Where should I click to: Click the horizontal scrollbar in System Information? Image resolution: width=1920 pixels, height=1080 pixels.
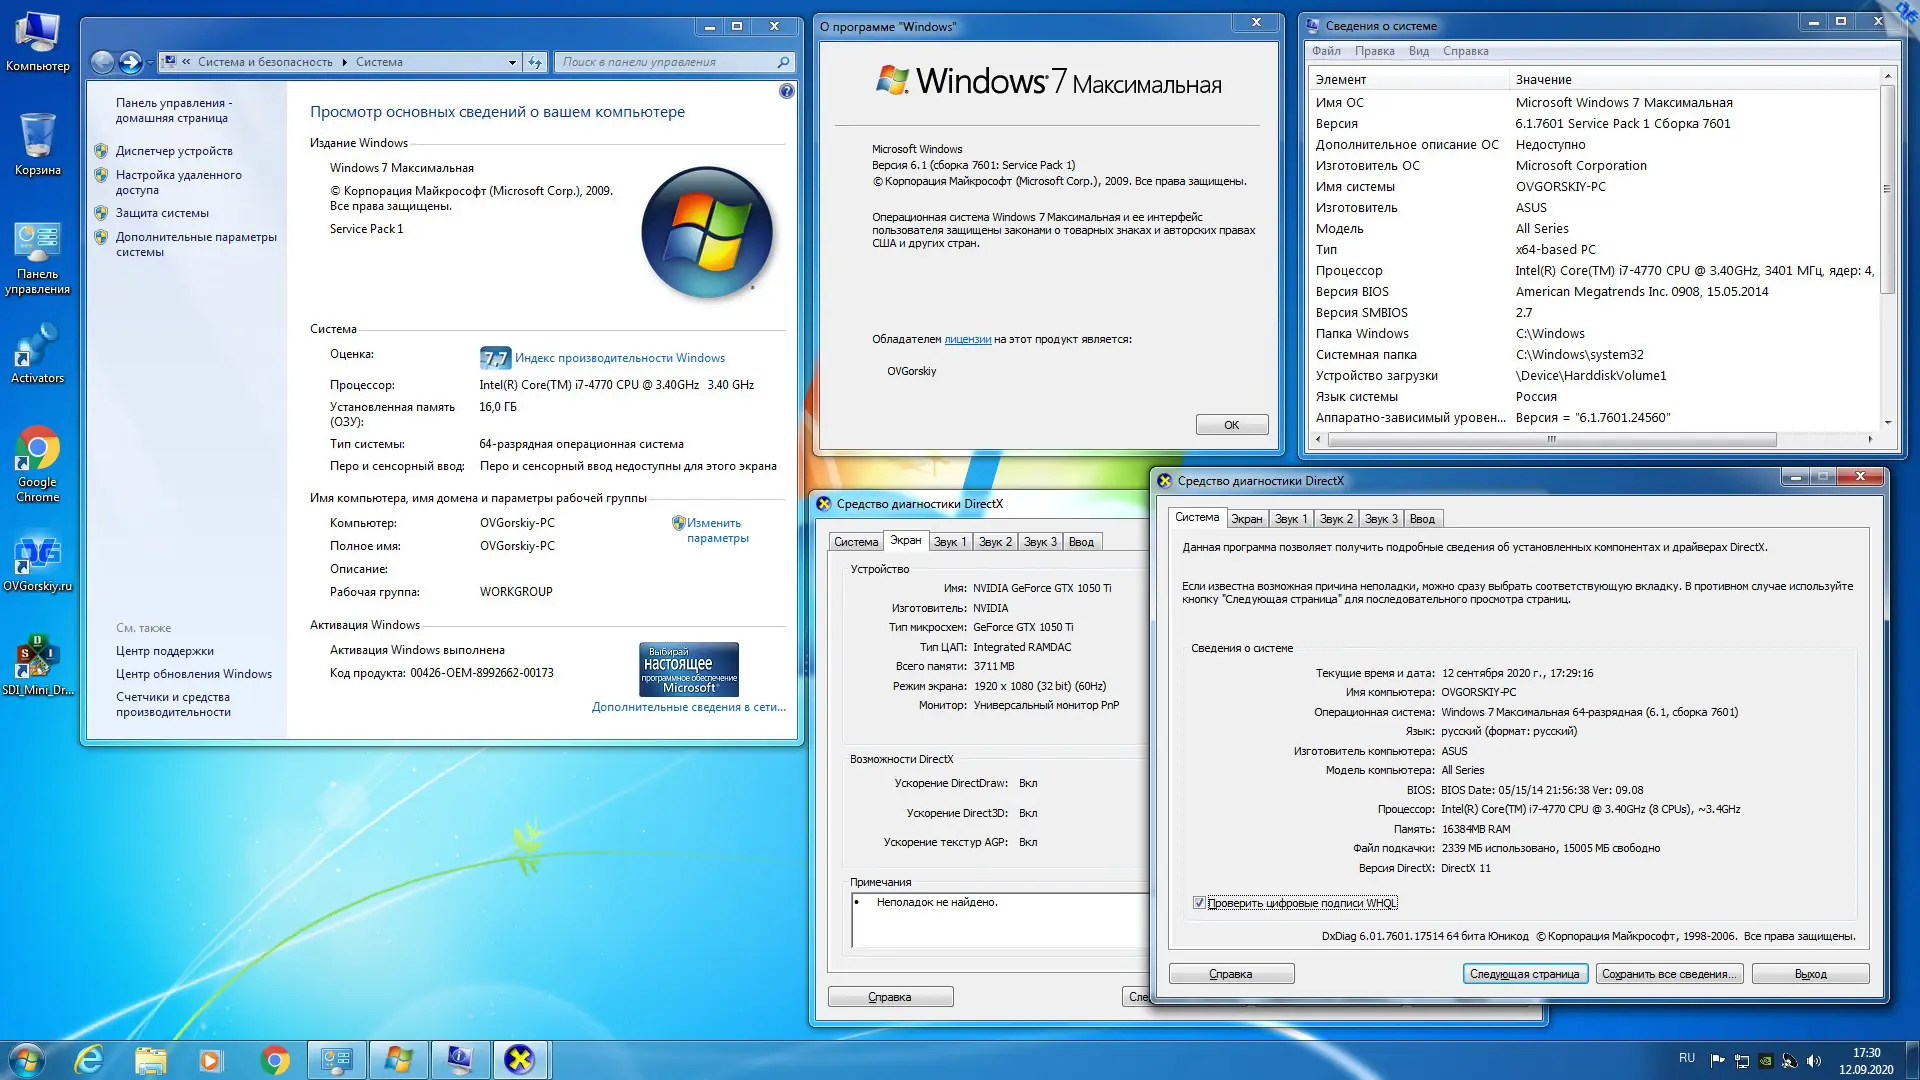(x=1550, y=439)
